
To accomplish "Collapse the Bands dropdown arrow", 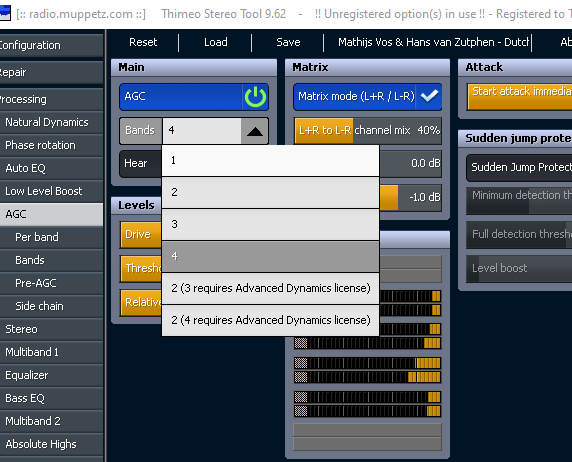I will coord(255,131).
